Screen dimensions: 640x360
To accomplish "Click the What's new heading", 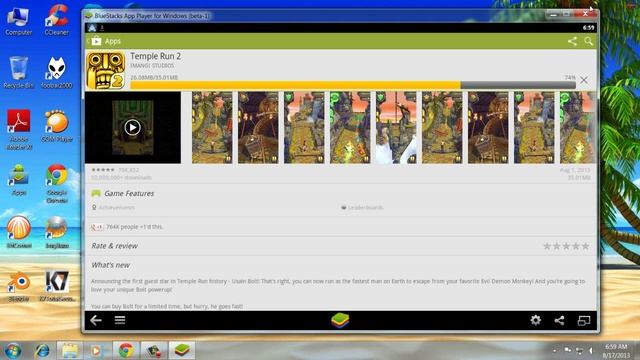I will click(x=111, y=265).
